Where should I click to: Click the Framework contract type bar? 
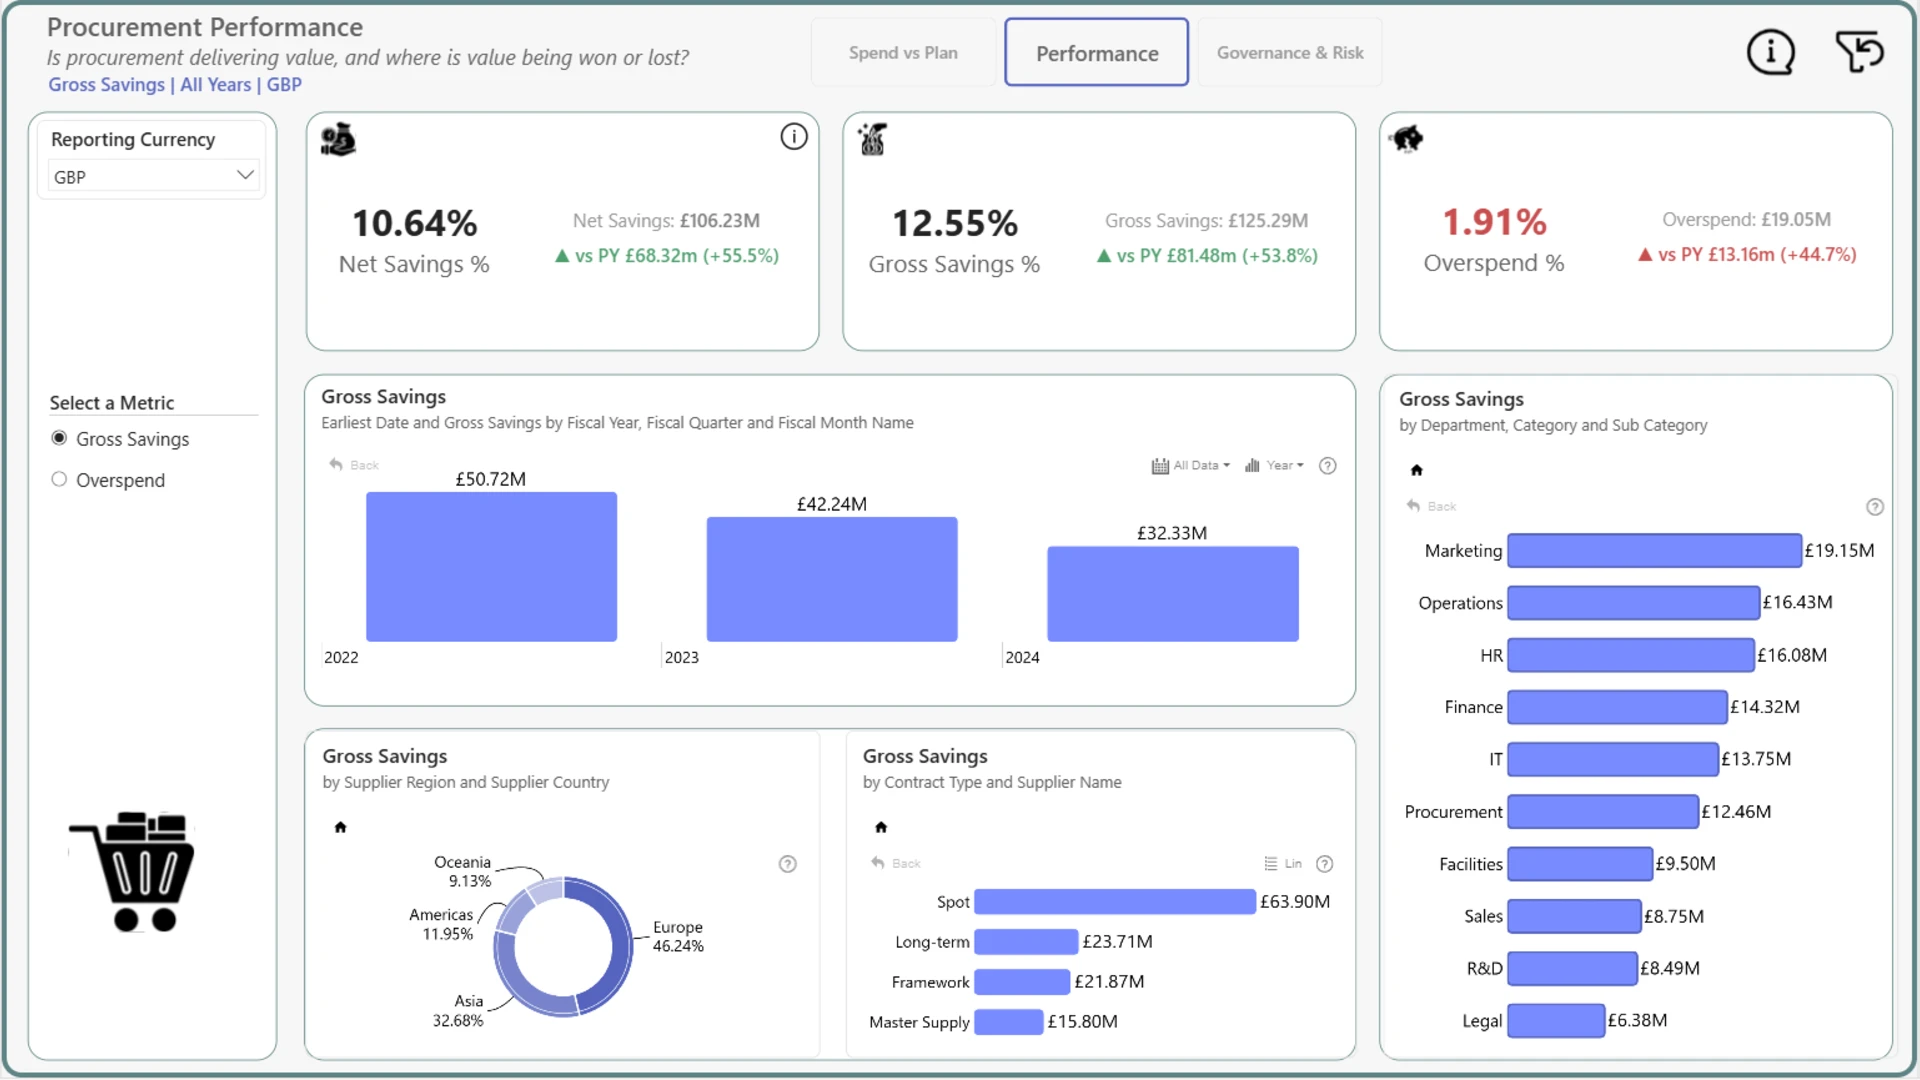[1022, 982]
